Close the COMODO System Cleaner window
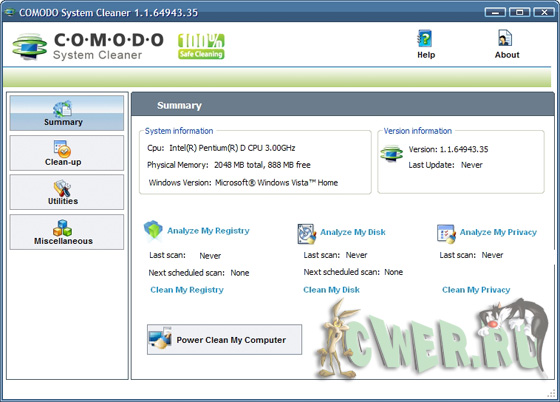This screenshot has width=560, height=402. (544, 12)
